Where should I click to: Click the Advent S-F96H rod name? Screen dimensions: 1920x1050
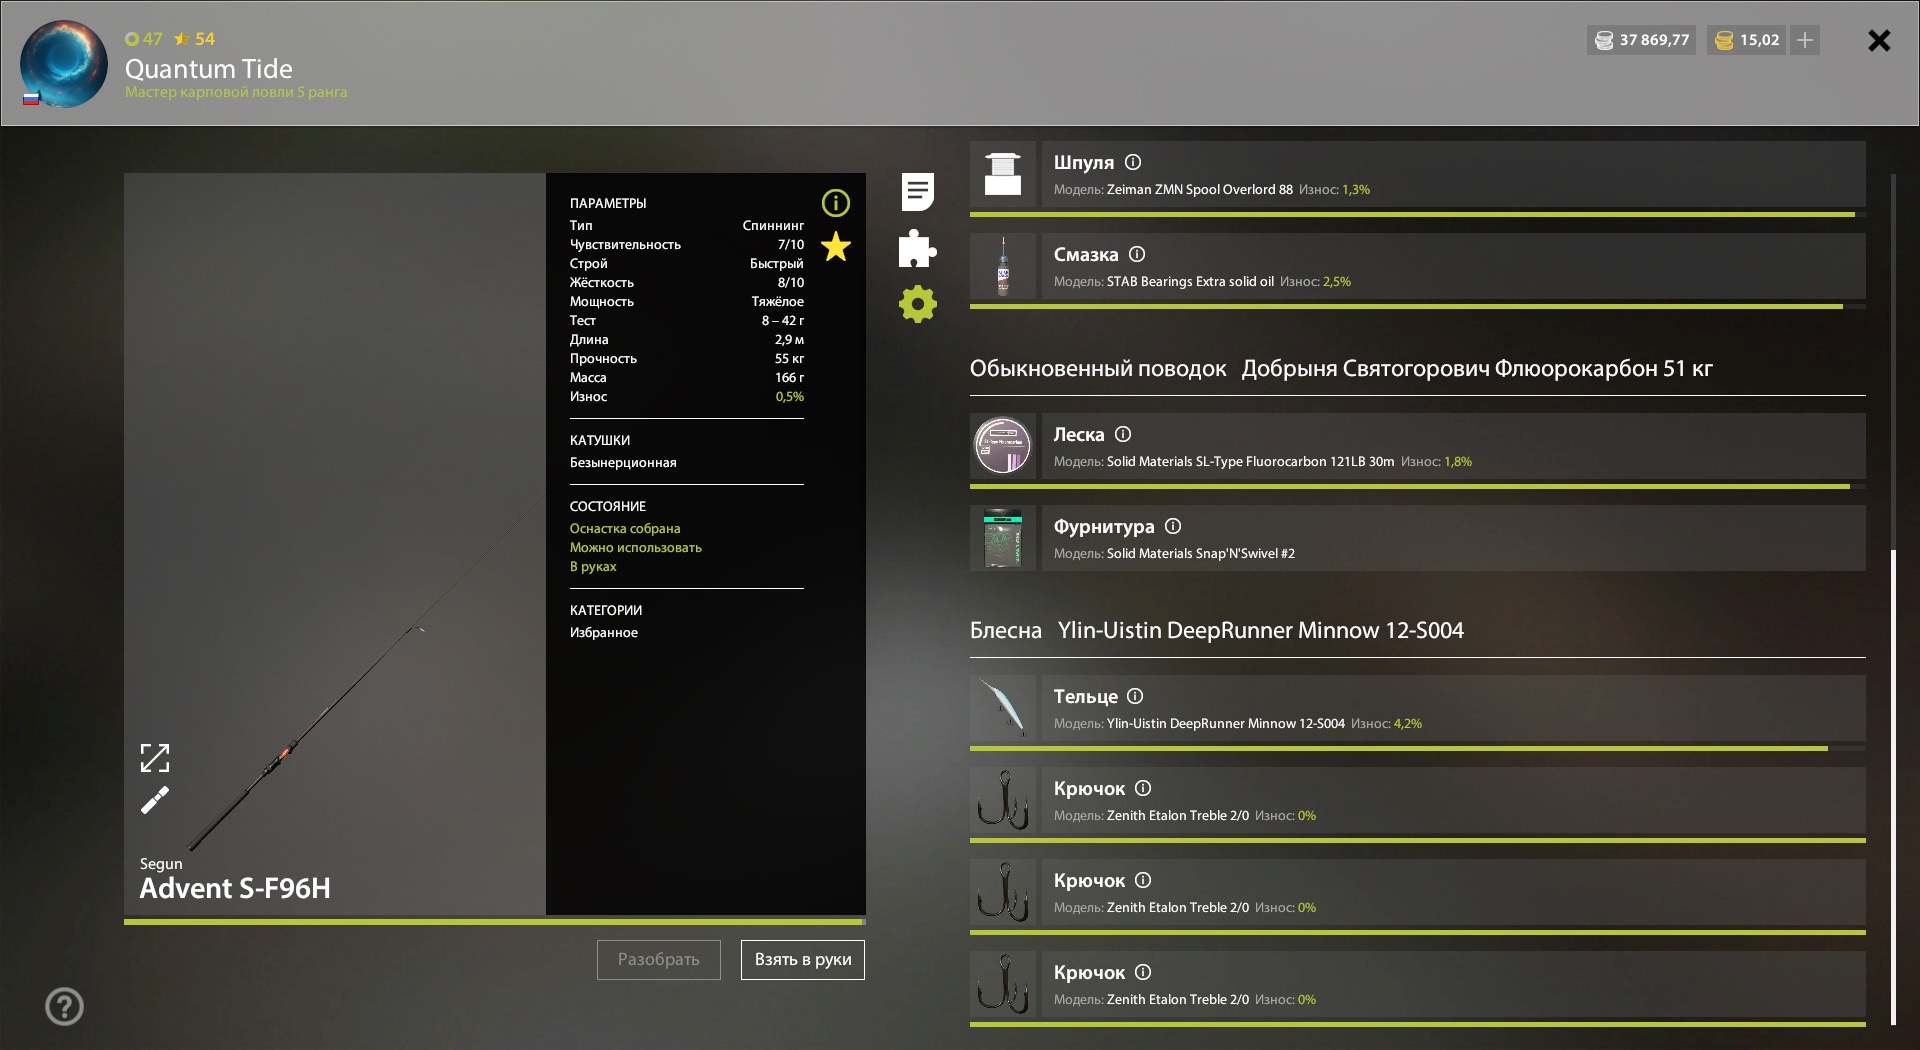tap(235, 888)
